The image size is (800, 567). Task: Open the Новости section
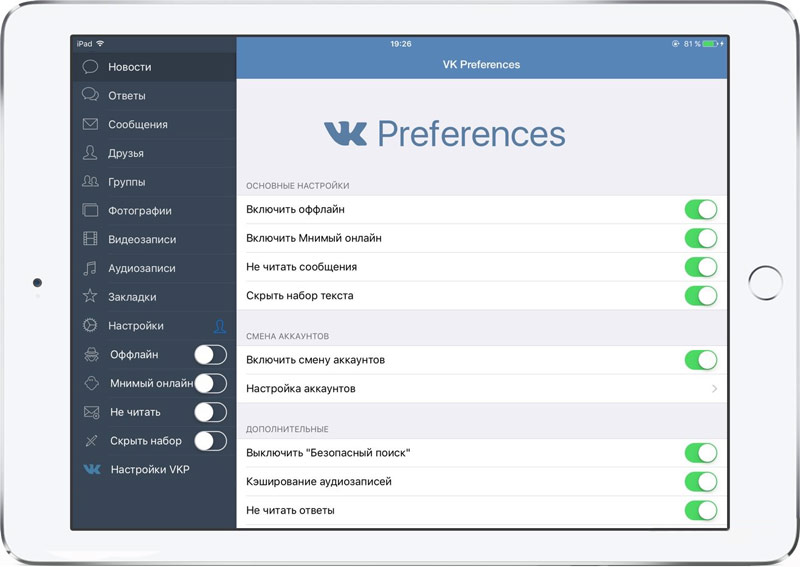[154, 67]
